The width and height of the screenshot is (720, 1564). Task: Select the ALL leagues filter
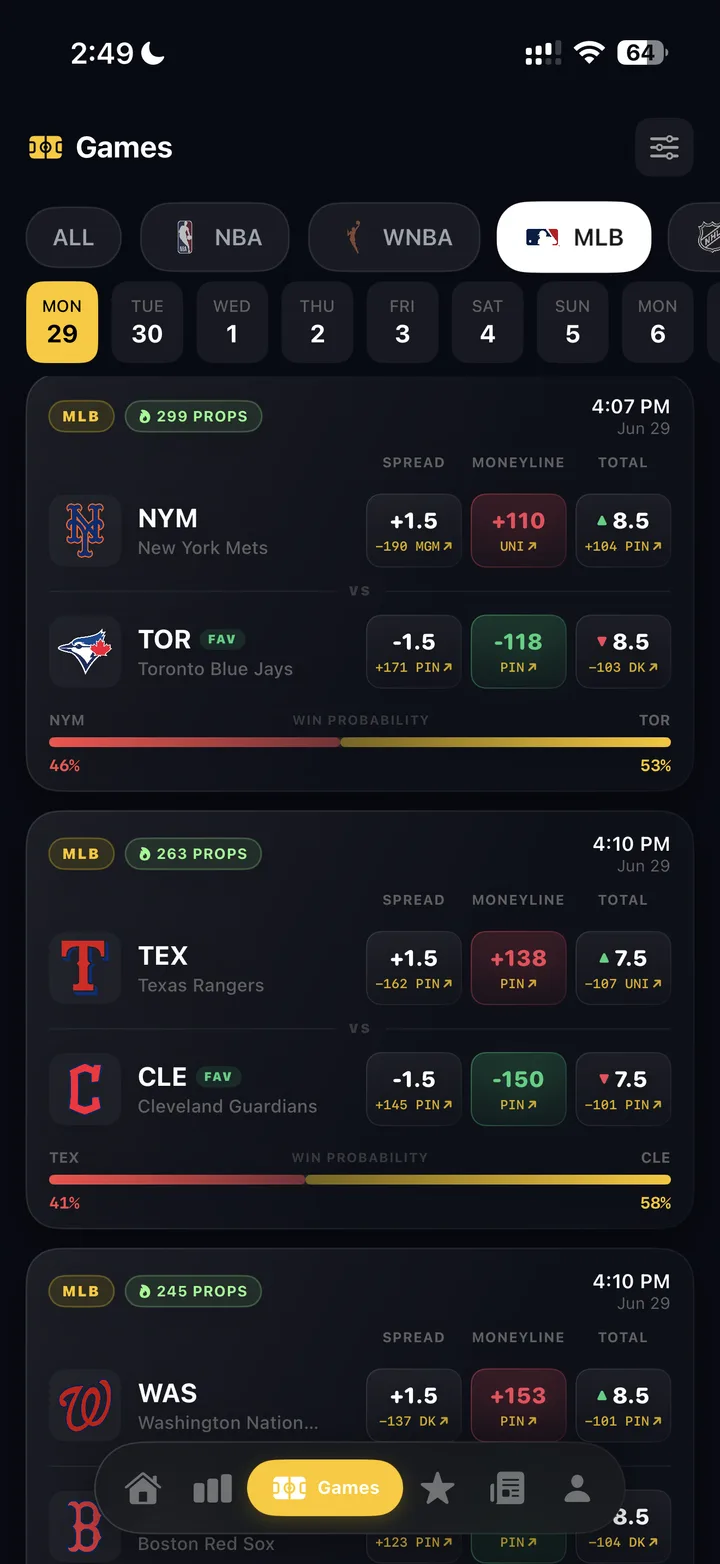point(73,238)
